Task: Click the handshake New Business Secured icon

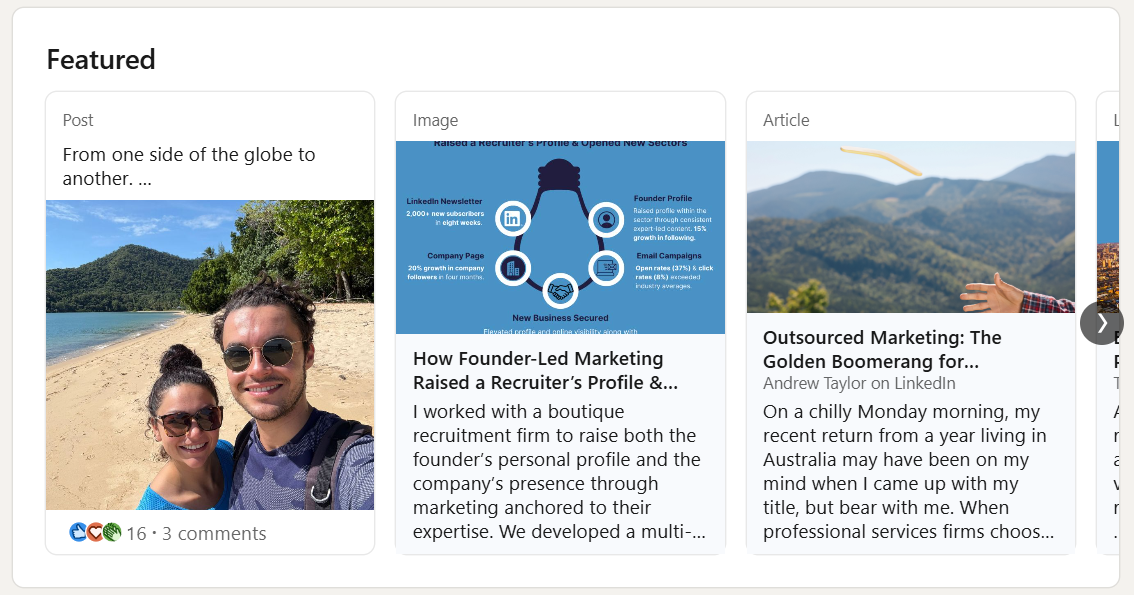Action: point(560,291)
